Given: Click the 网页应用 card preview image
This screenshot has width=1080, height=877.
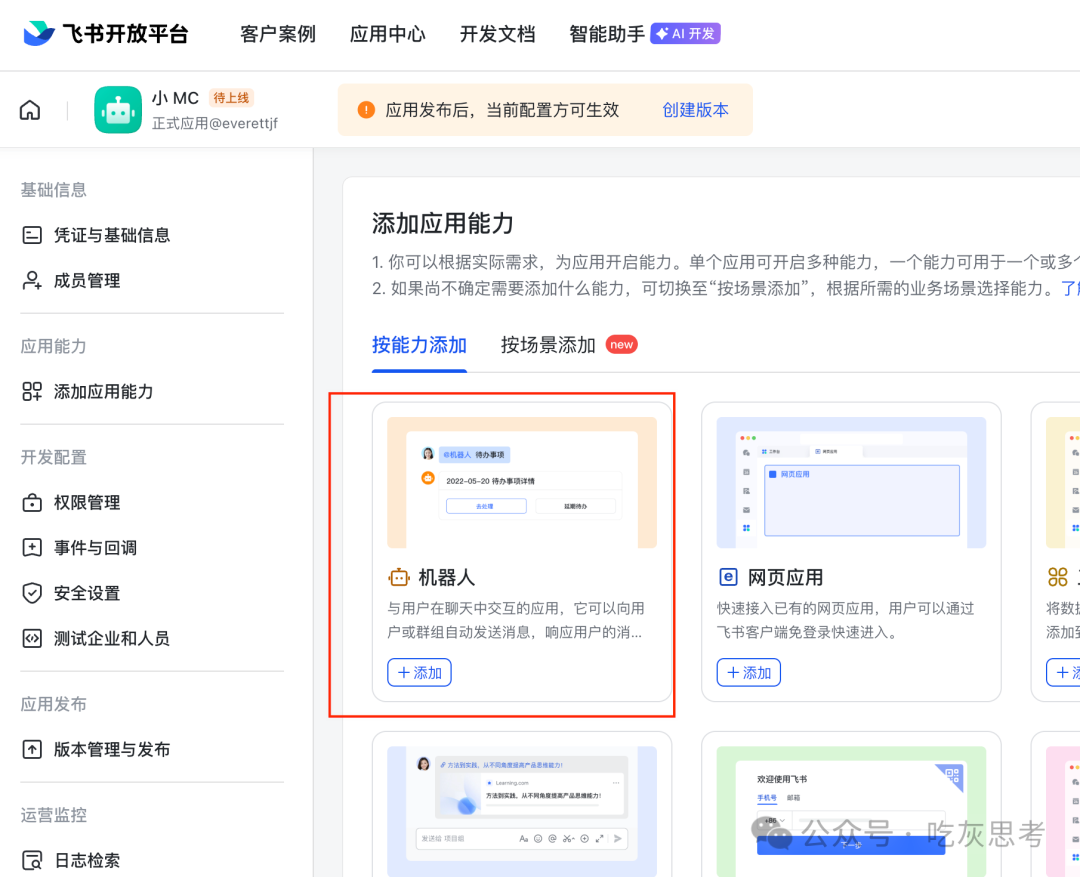Looking at the screenshot, I should pyautogui.click(x=851, y=482).
